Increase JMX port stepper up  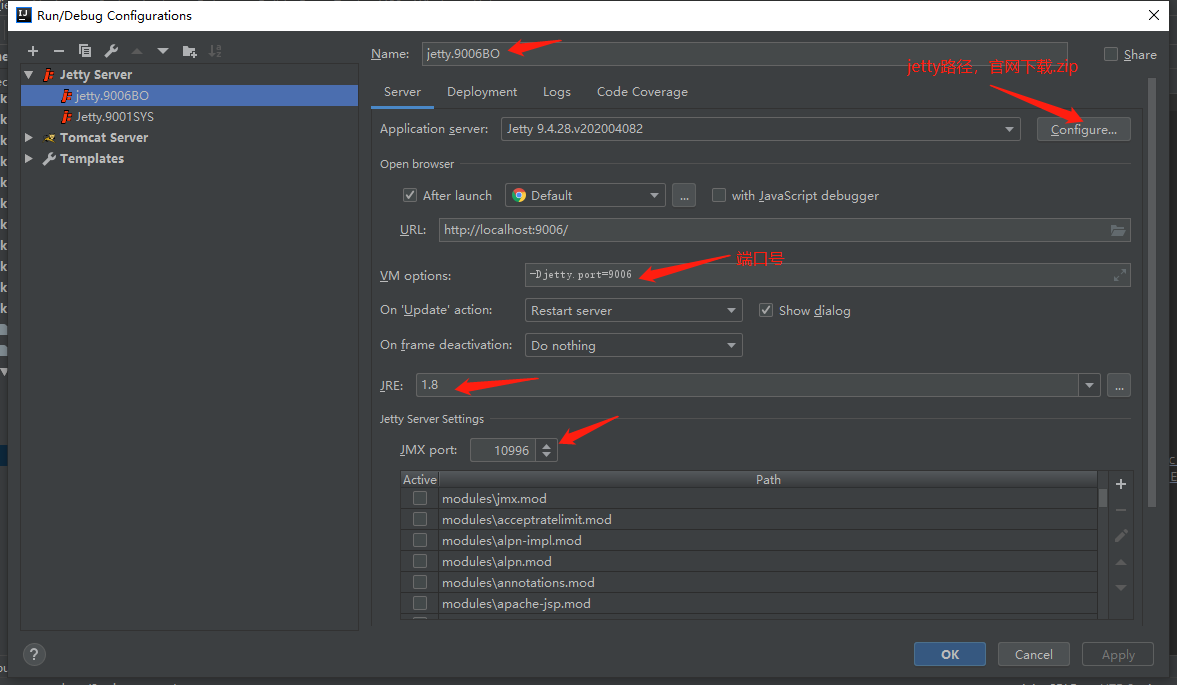[x=546, y=445]
